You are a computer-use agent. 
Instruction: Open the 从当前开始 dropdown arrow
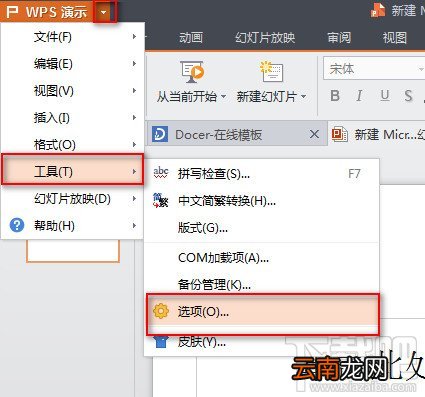pyautogui.click(x=223, y=97)
